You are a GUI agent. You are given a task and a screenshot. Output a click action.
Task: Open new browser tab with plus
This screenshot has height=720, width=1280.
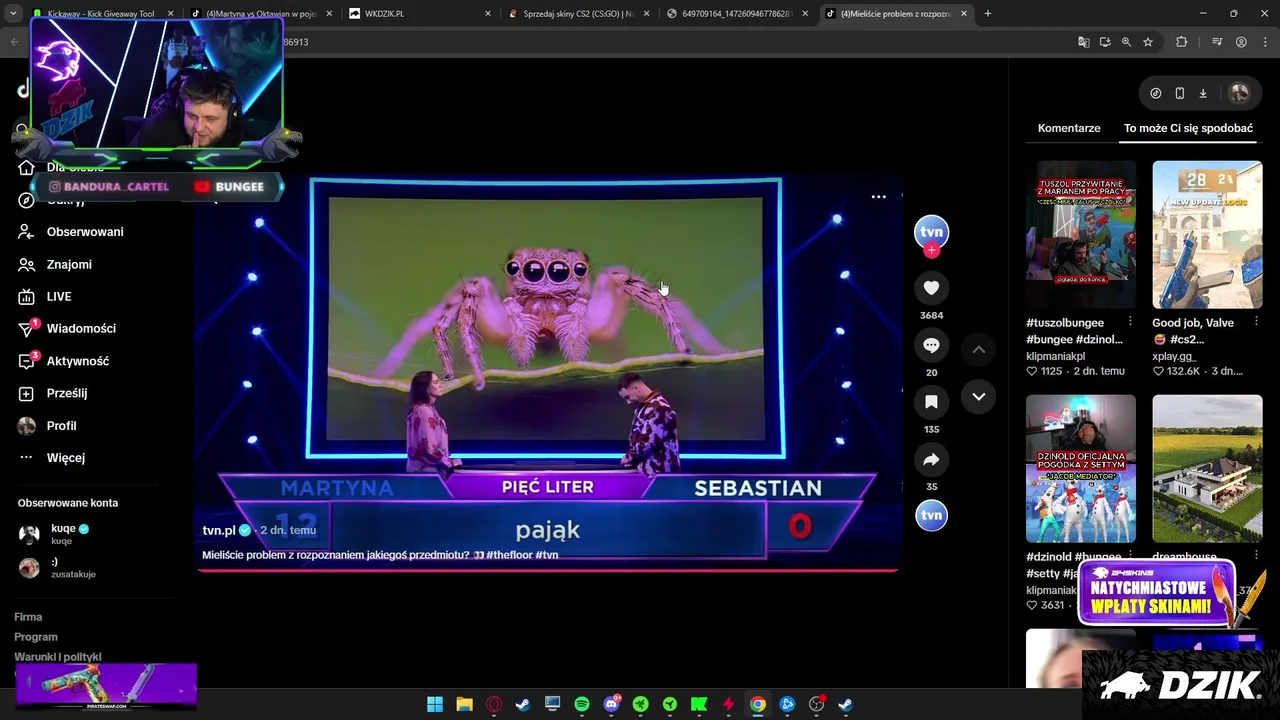(x=988, y=14)
